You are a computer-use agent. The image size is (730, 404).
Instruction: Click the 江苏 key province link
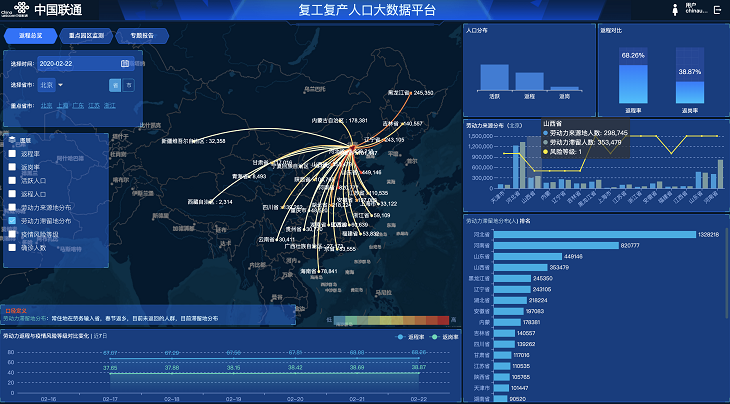click(94, 106)
